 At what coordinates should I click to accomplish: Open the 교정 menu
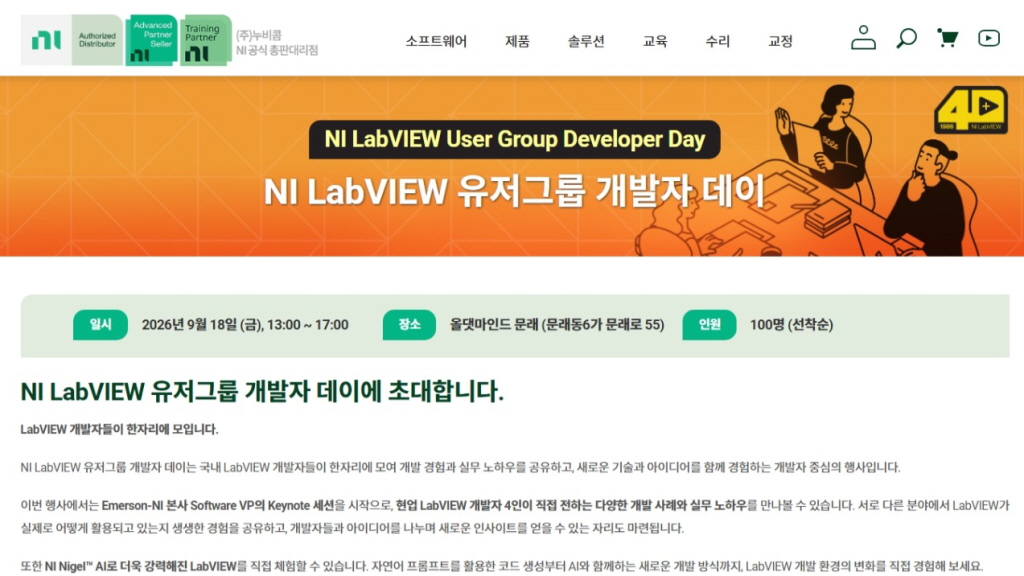tap(780, 41)
